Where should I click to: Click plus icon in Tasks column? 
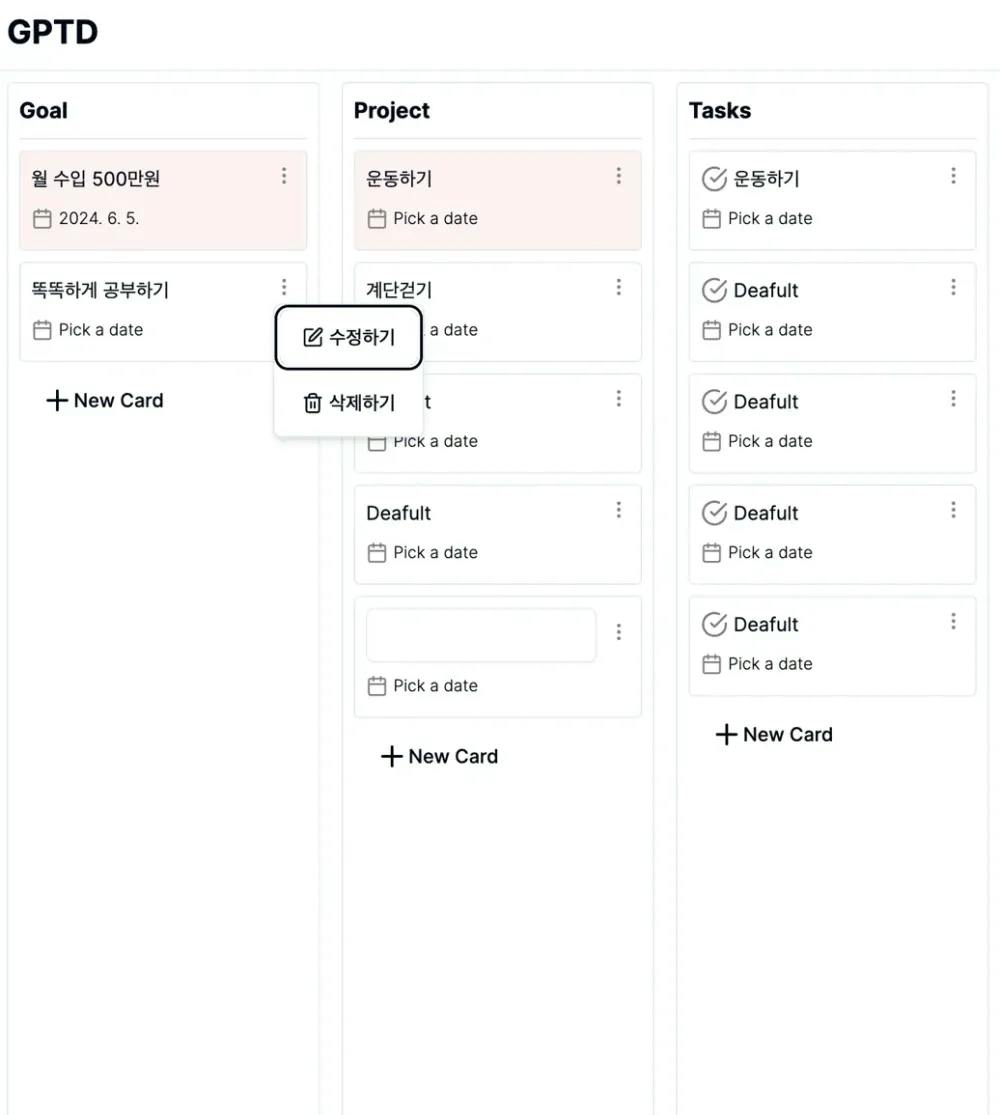point(726,735)
